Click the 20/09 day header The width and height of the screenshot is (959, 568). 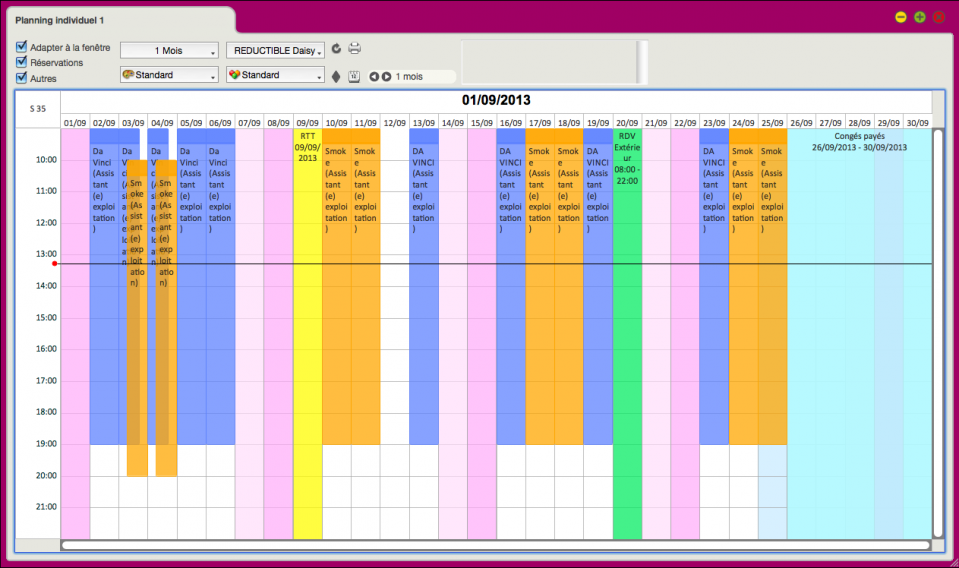627,123
